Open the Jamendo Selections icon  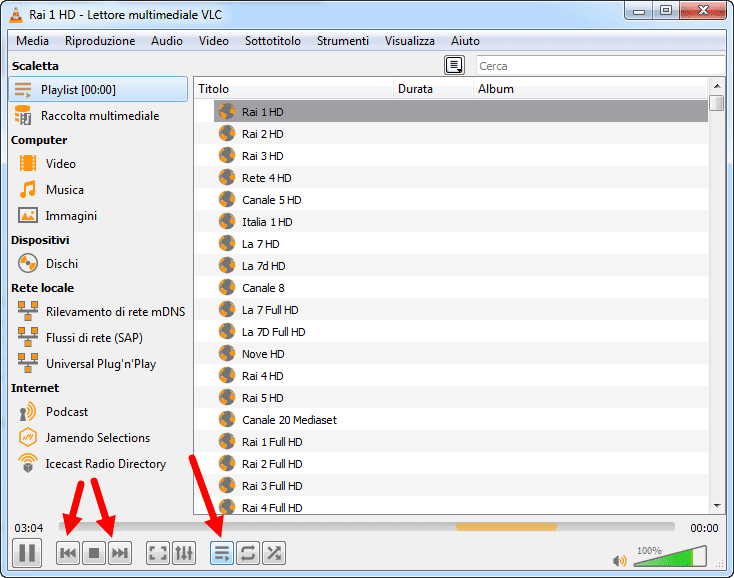28,438
